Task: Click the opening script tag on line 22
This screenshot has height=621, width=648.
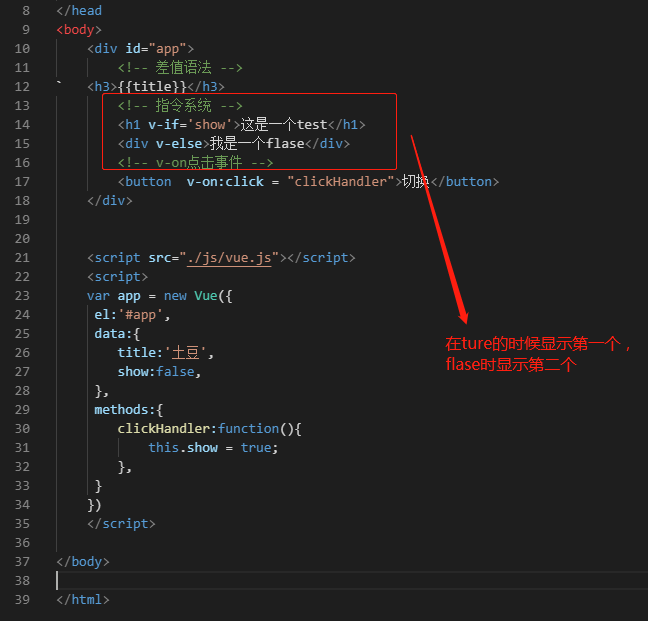Action: point(117,276)
